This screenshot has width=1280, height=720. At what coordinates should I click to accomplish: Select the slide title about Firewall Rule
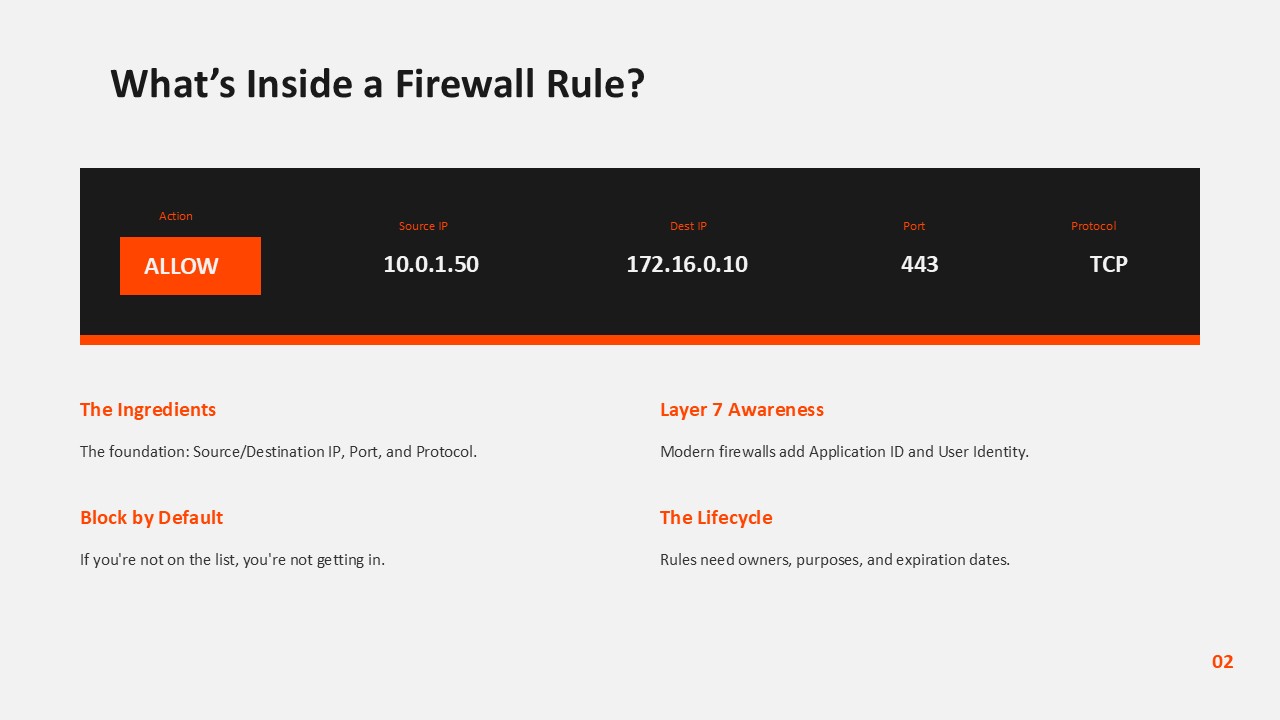tap(377, 84)
